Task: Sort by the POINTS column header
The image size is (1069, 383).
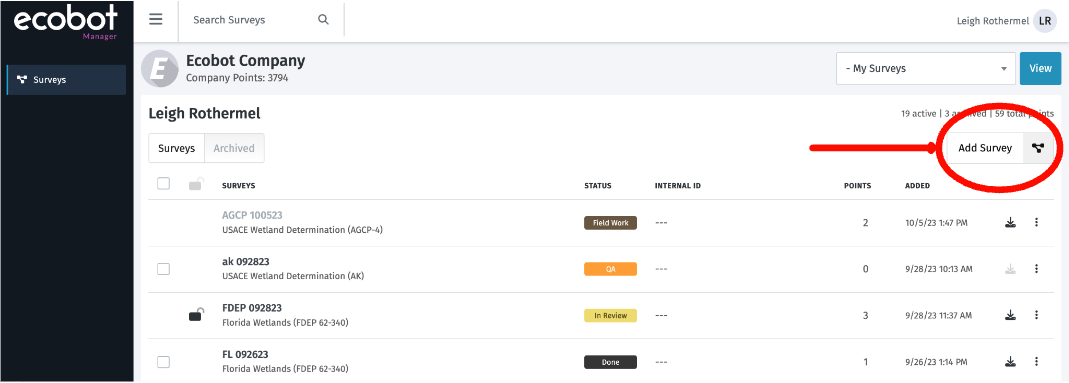Action: tap(857, 185)
